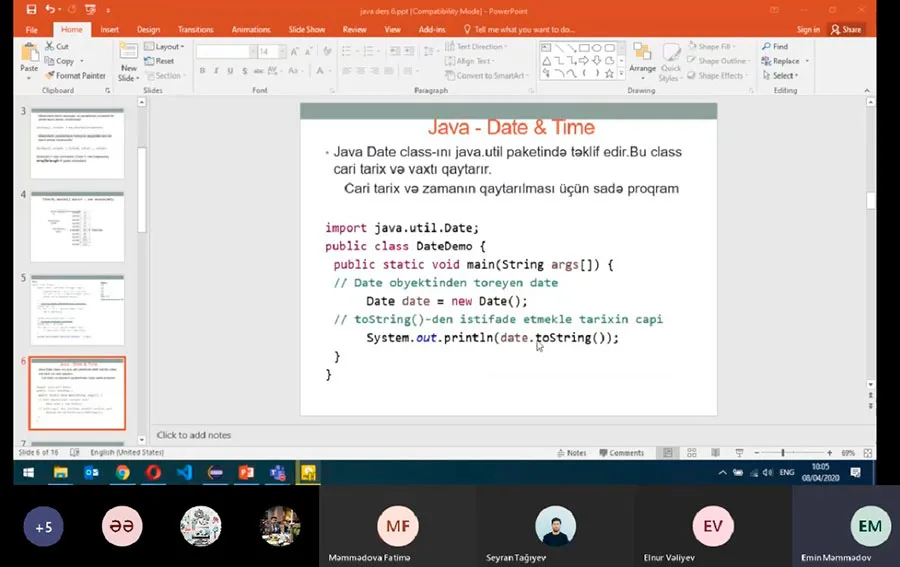Start slideshow from Quick Access toolbar icon
Viewport: 900px width, 567px height.
click(90, 9)
